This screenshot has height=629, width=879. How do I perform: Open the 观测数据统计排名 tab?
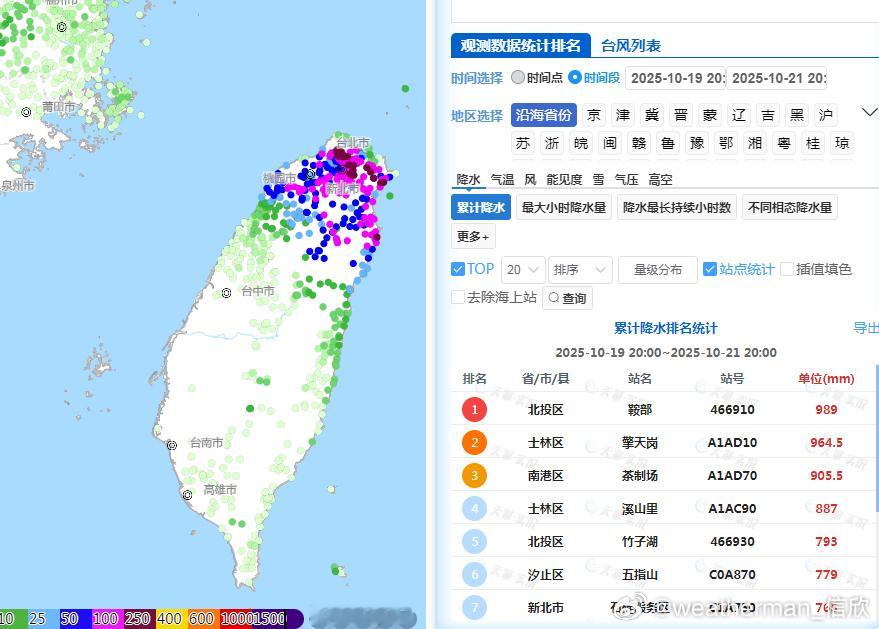coord(520,45)
